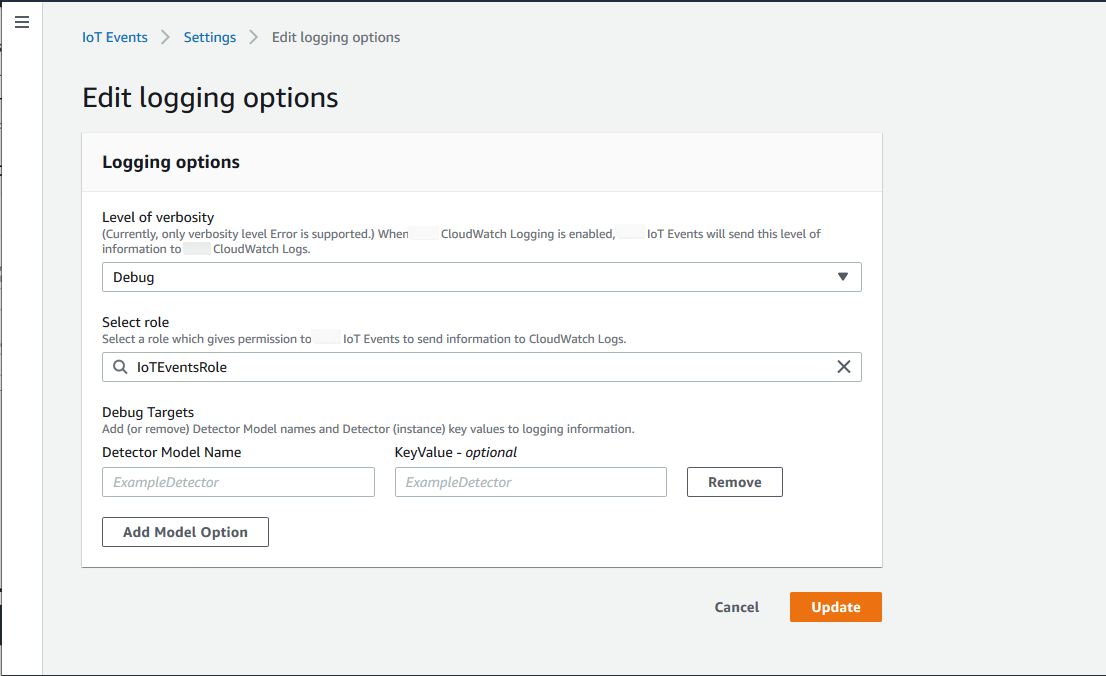
Task: Focus the Detector Model Name field
Action: click(x=238, y=482)
